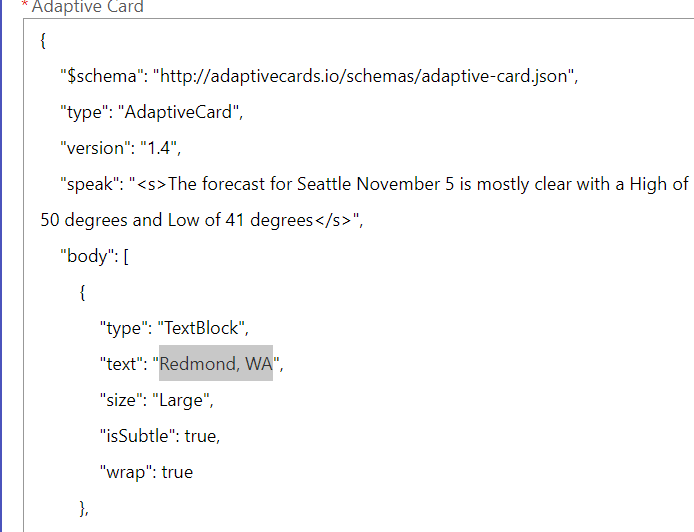This screenshot has width=694, height=532.
Task: Click the "wrap" key name
Action: click(123, 472)
